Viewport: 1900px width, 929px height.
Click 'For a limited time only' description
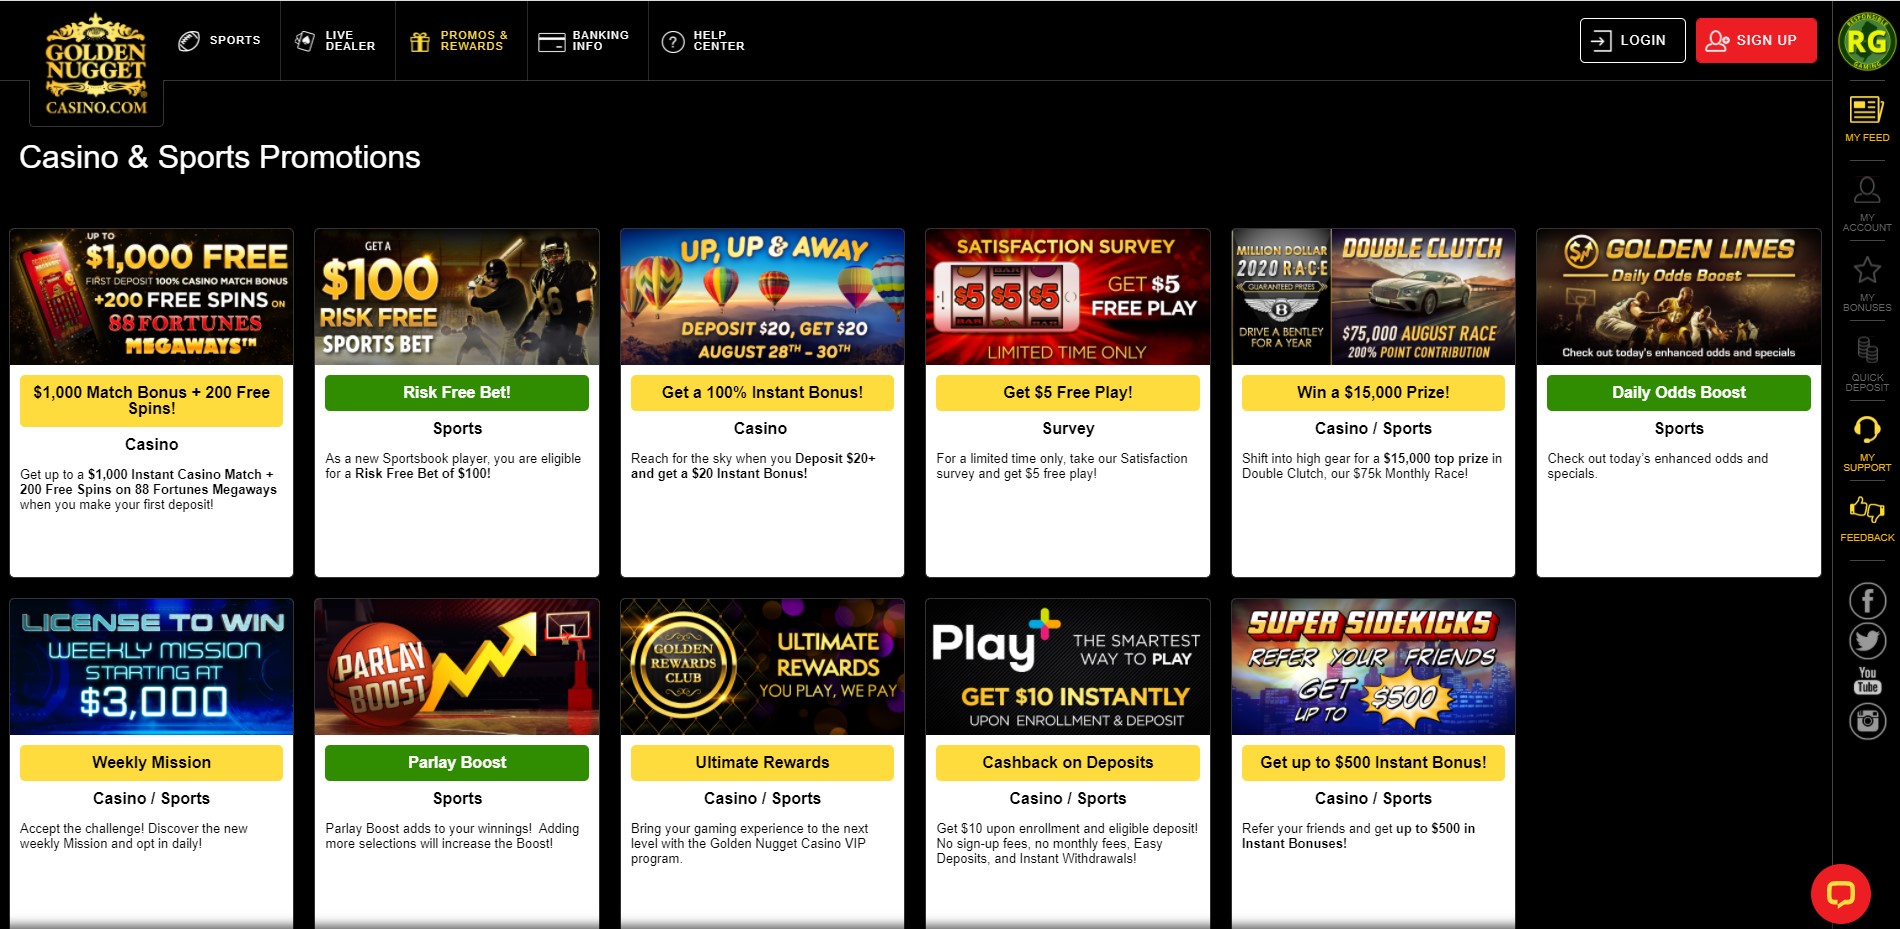(x=1062, y=466)
